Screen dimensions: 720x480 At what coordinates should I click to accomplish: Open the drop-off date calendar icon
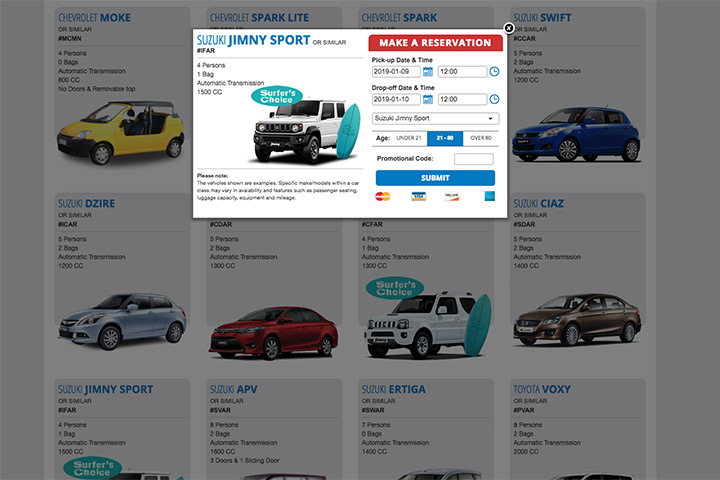(428, 99)
